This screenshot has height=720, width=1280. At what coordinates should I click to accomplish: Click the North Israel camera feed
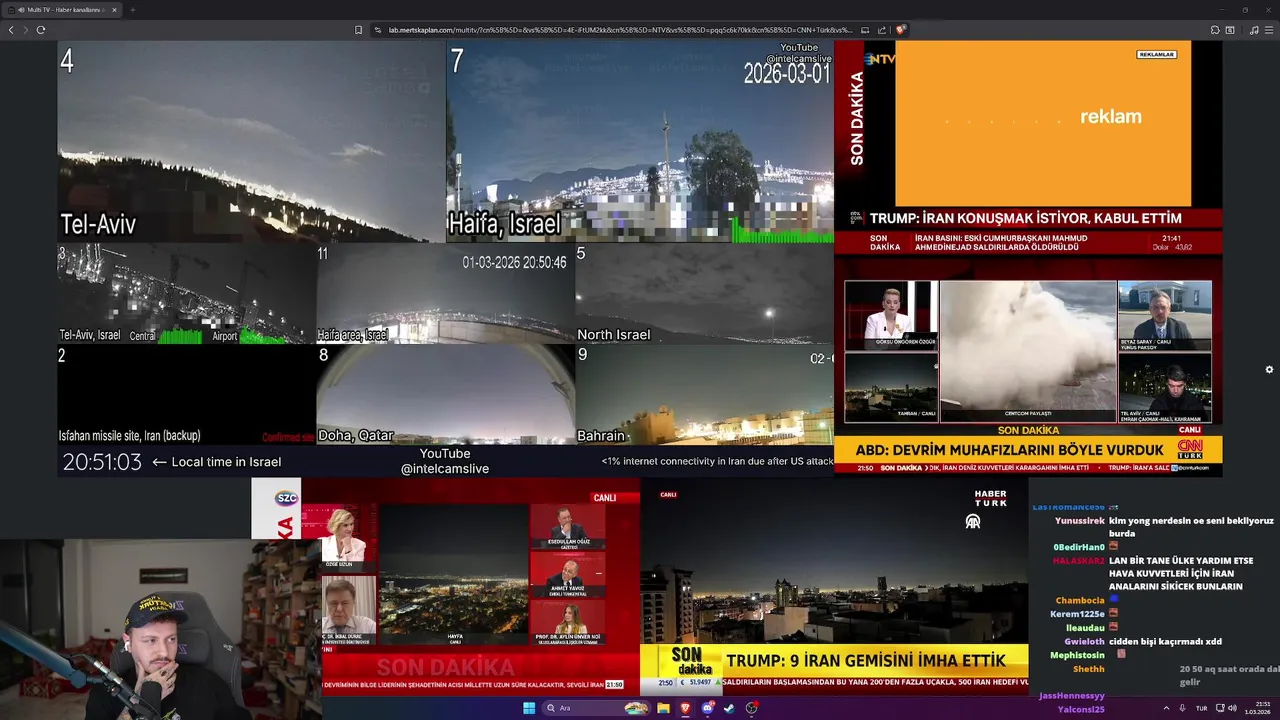704,294
